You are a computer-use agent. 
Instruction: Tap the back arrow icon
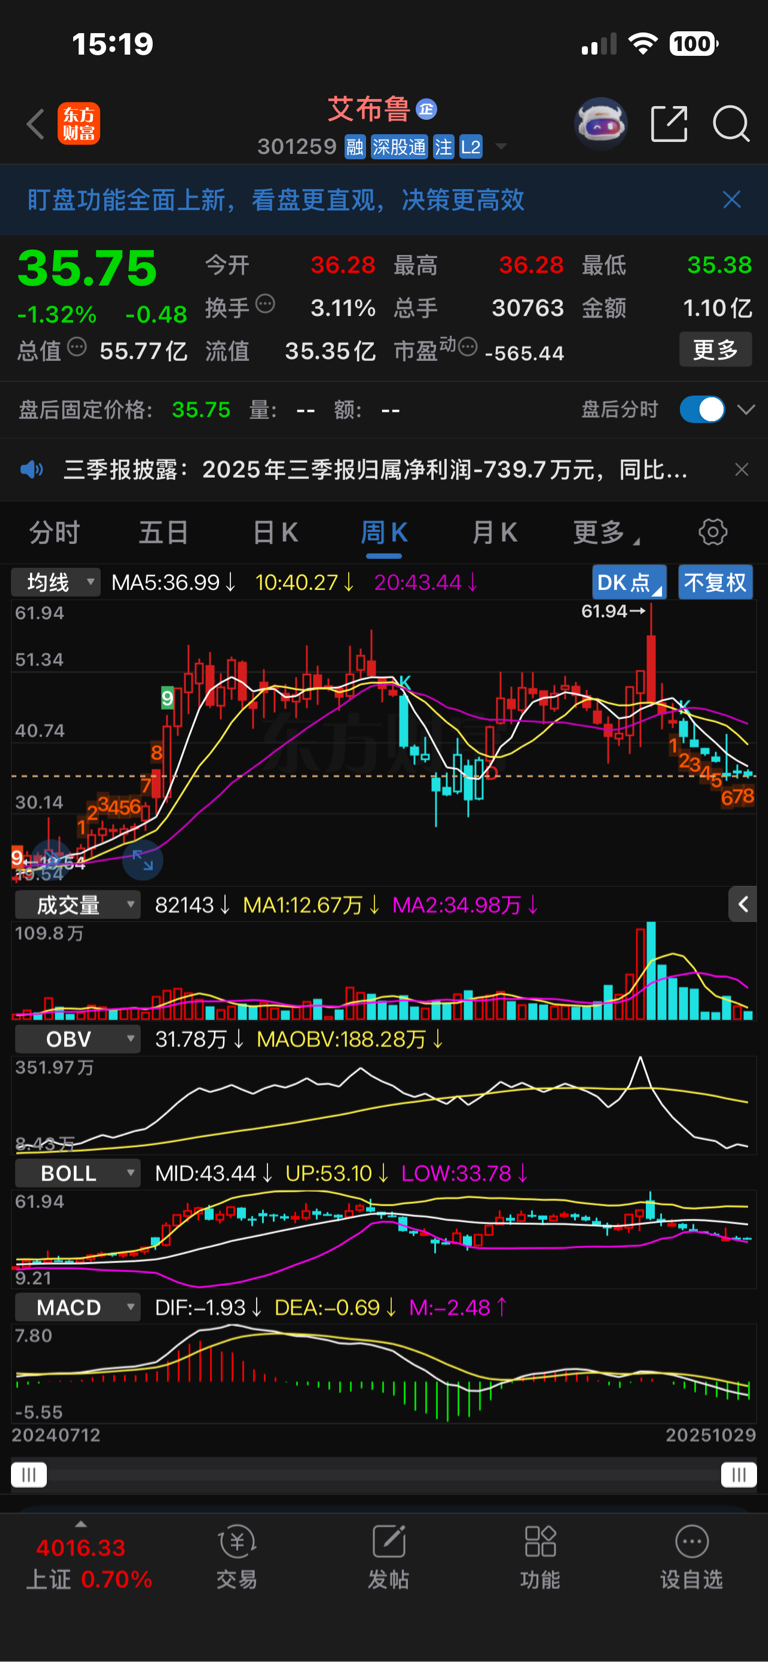click(x=36, y=124)
